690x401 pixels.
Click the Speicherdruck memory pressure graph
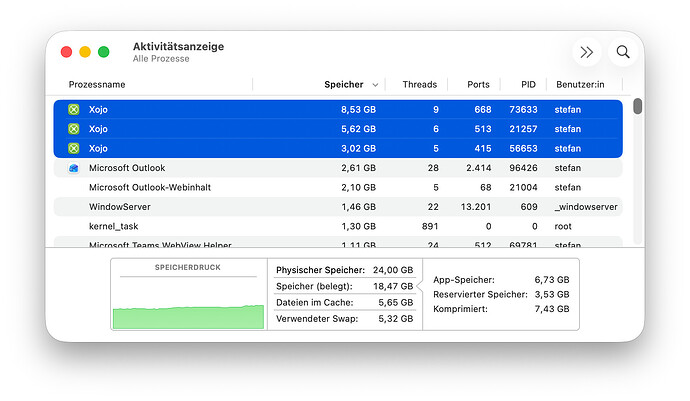tap(188, 316)
